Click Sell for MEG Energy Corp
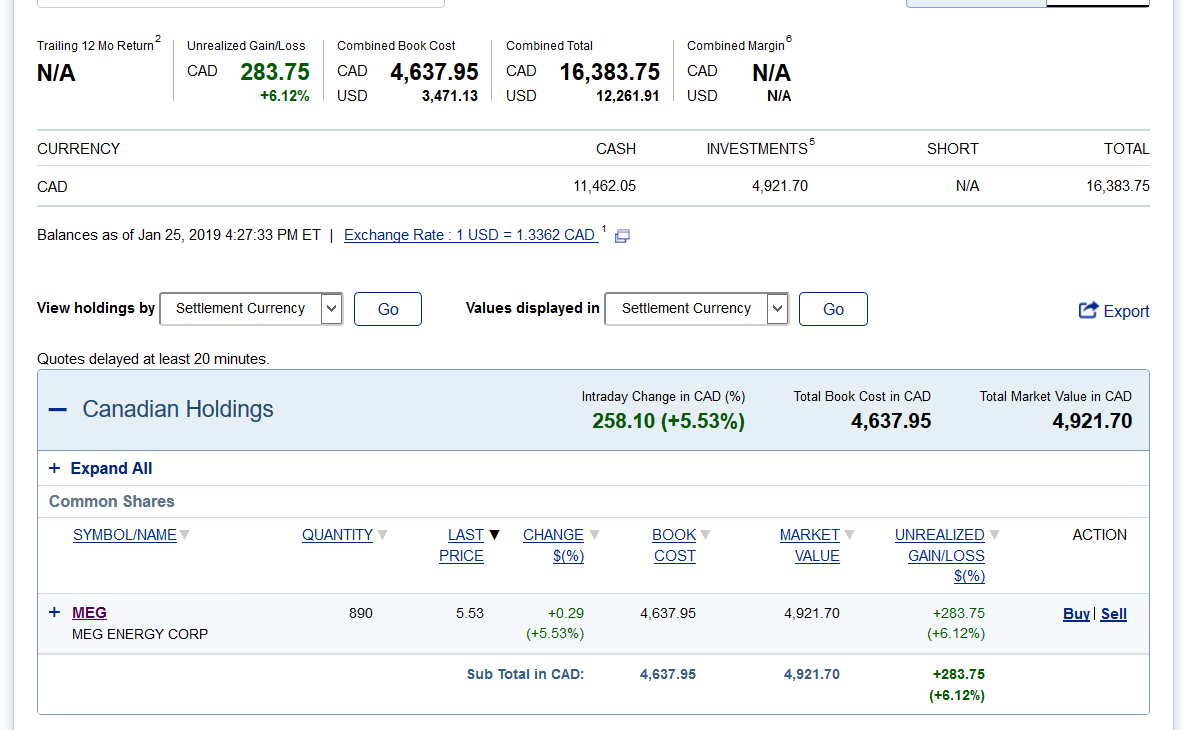 tap(1113, 614)
